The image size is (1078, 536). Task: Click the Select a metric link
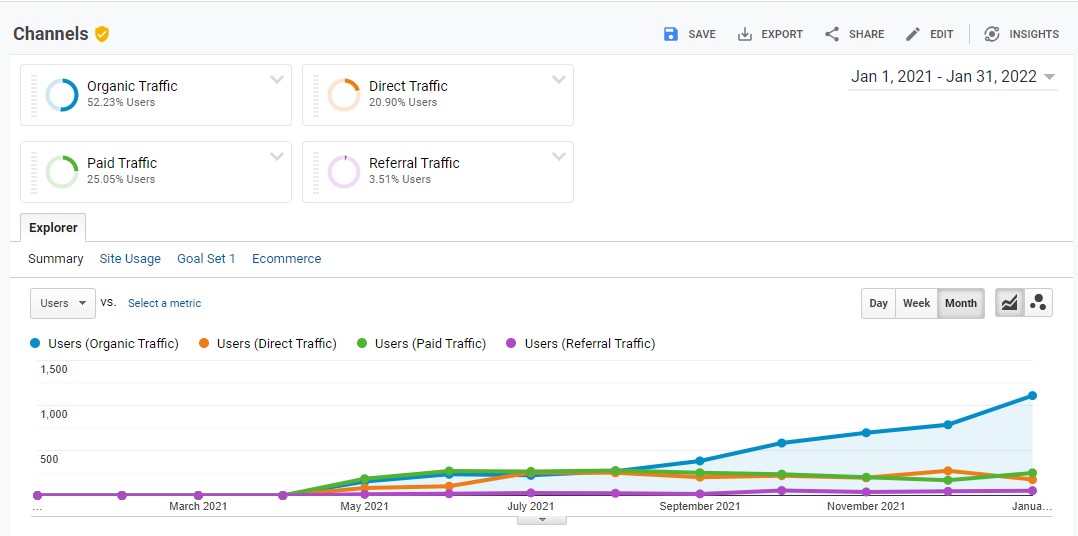pos(164,303)
